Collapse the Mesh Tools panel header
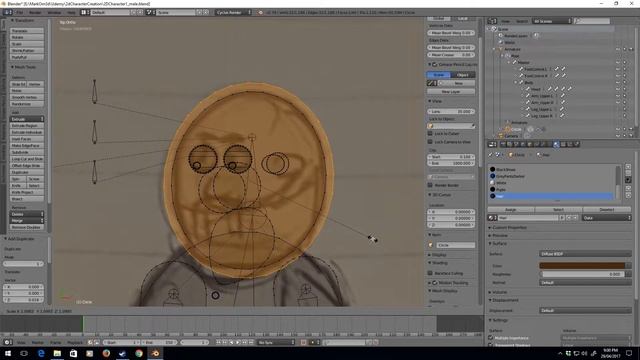This screenshot has height=360, width=640. click(24, 67)
